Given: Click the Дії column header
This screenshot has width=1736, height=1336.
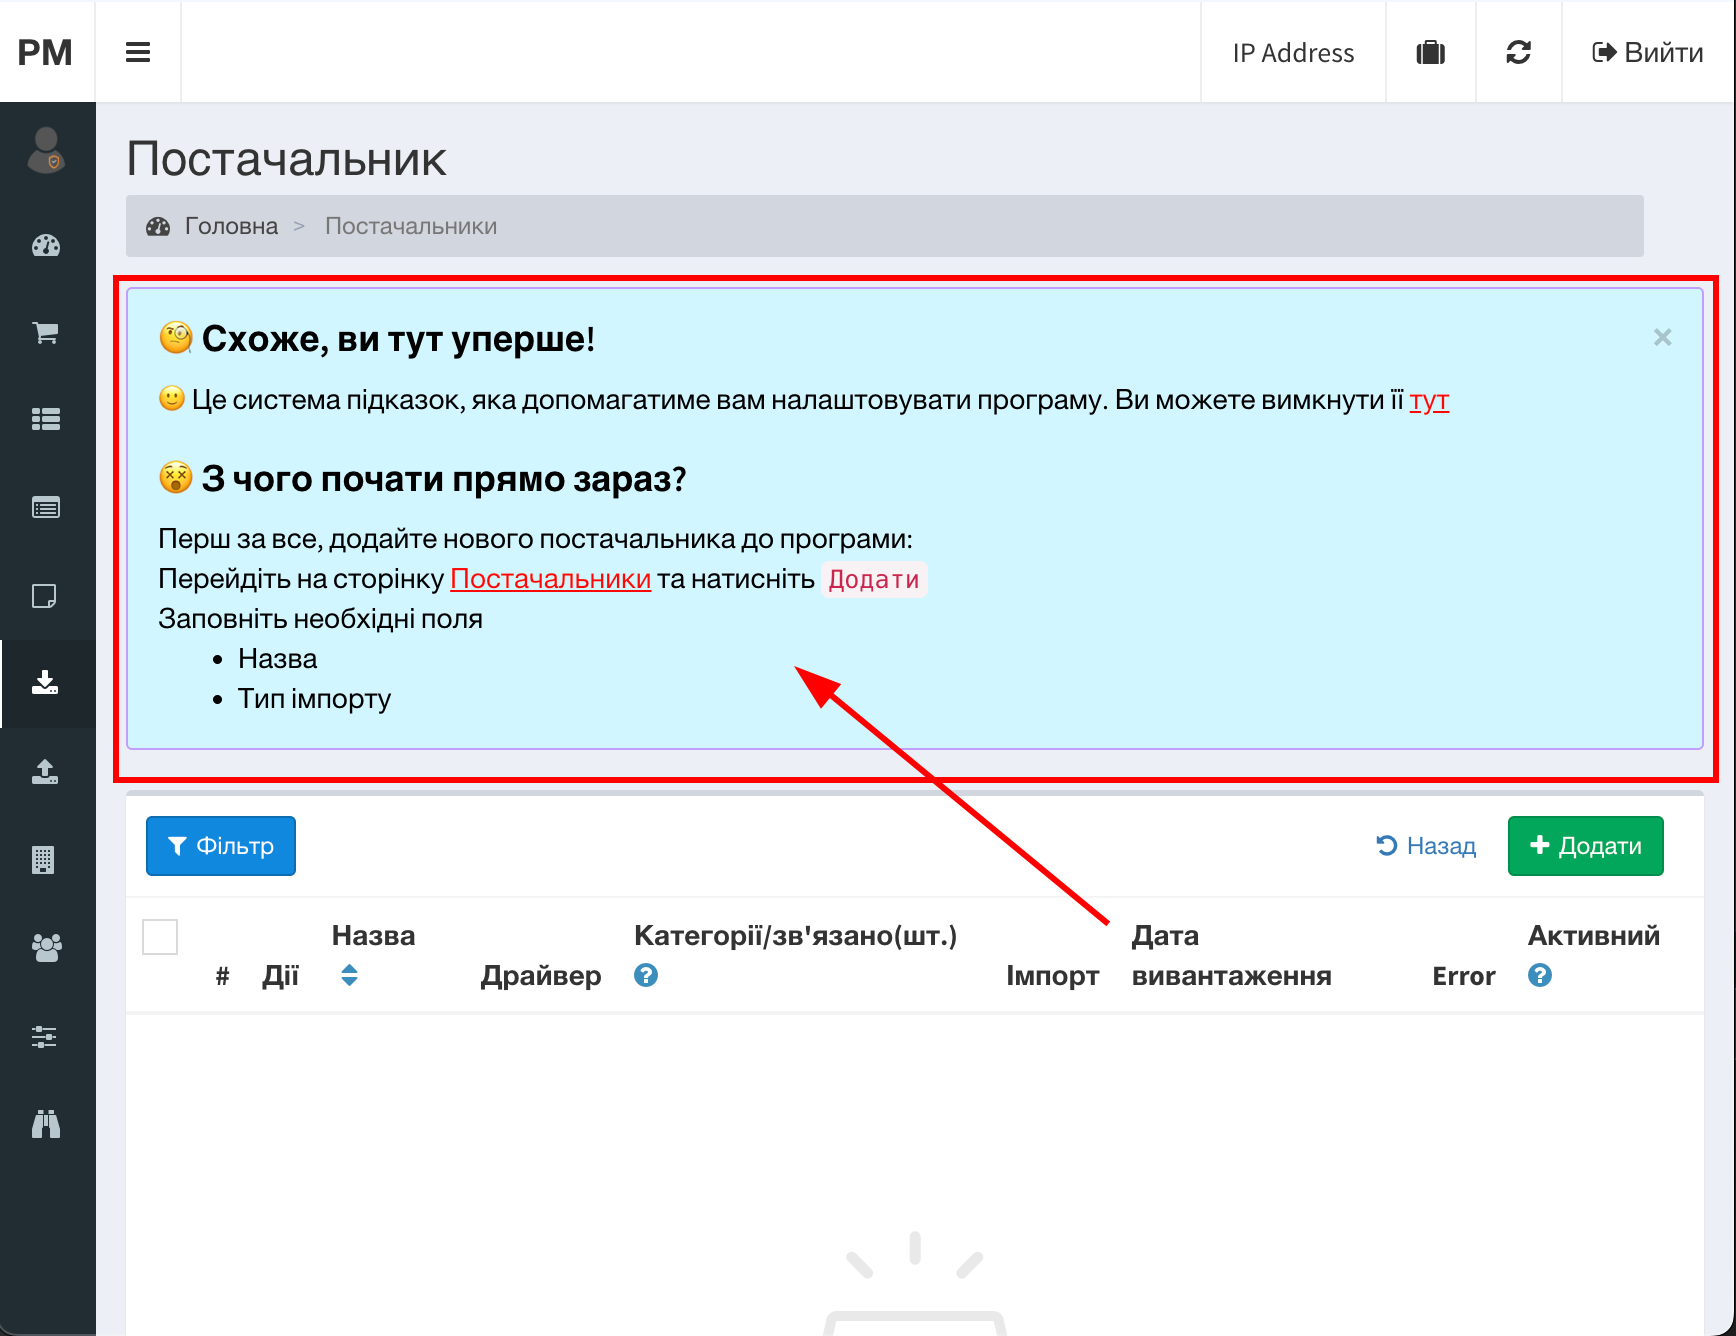Looking at the screenshot, I should tap(280, 976).
